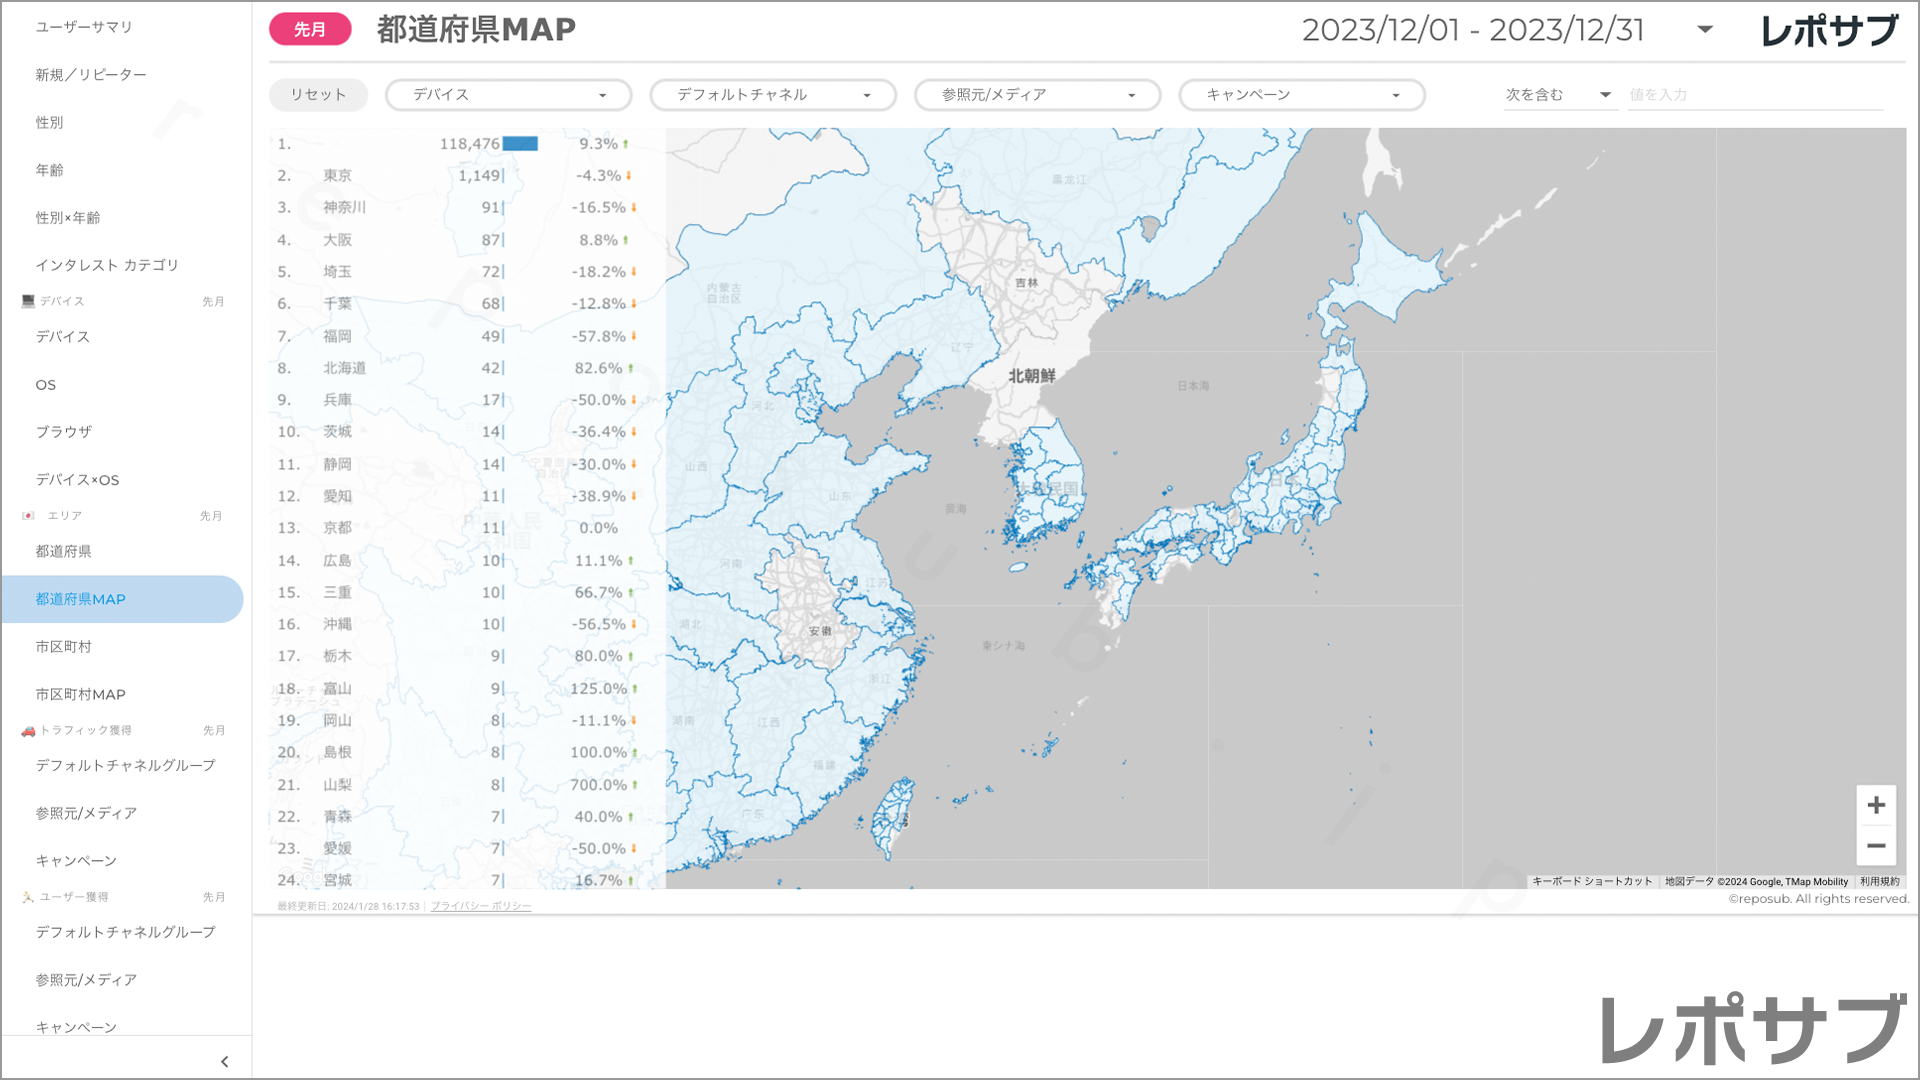Viewport: 1920px width, 1080px height.
Task: Open the プライバシーポリシー link
Action: pyautogui.click(x=481, y=907)
